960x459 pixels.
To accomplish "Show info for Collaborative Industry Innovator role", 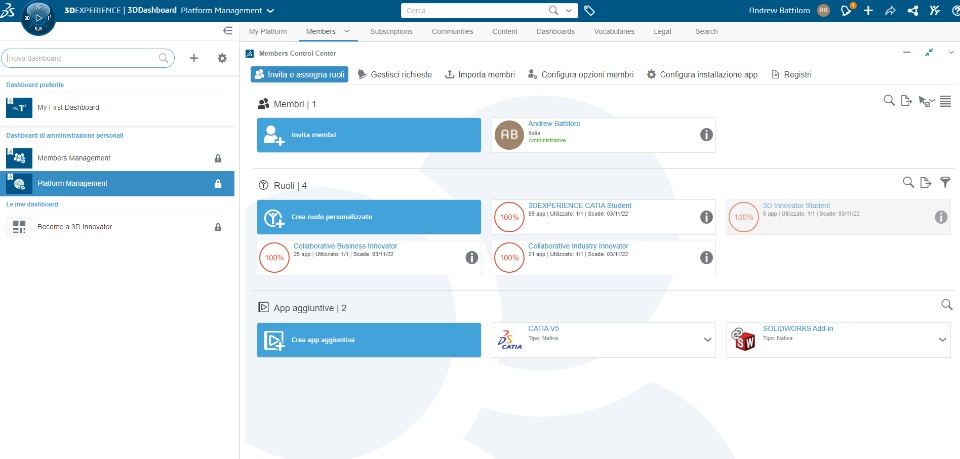I will (x=707, y=258).
